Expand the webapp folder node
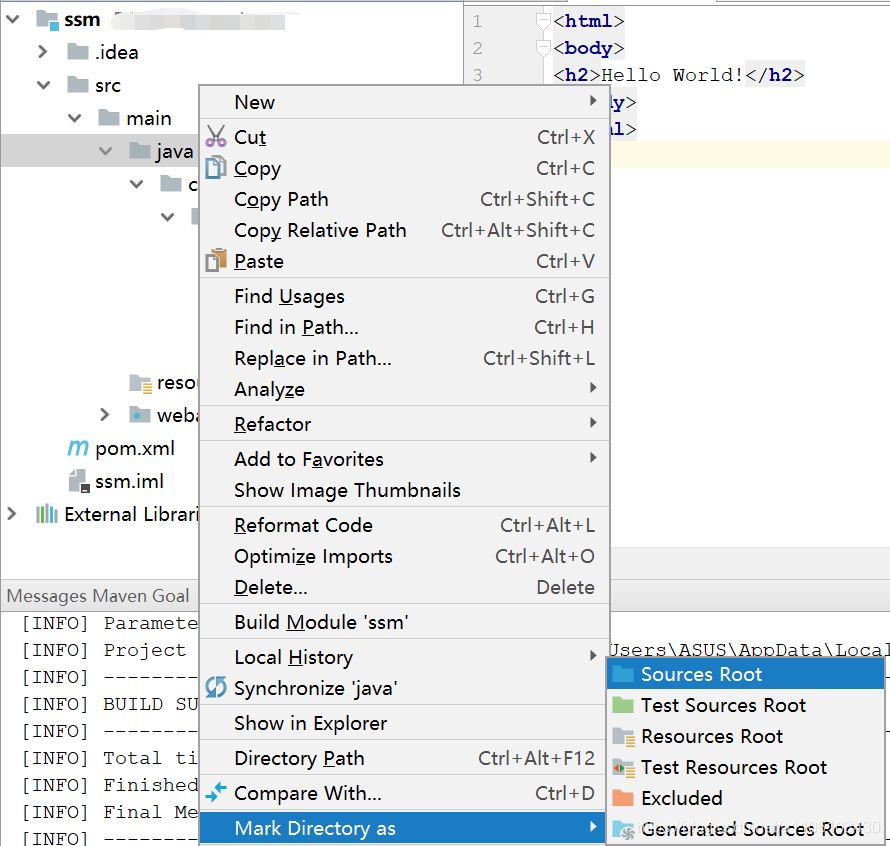The image size is (890, 846). (104, 414)
